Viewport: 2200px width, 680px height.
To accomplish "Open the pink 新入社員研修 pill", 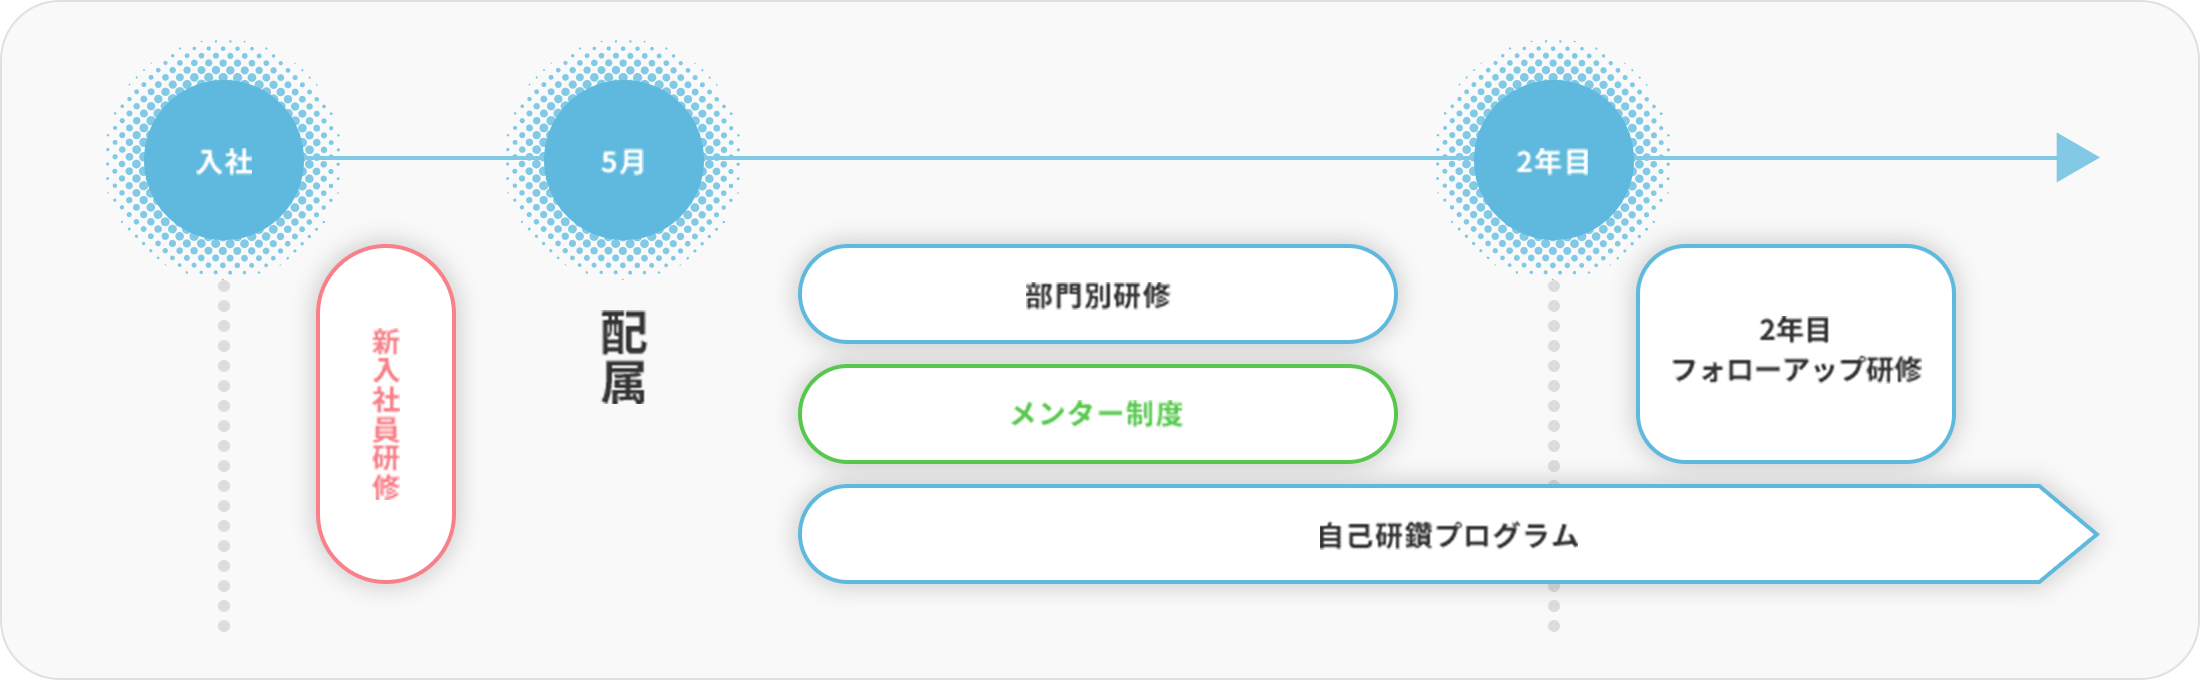I will click(x=386, y=414).
